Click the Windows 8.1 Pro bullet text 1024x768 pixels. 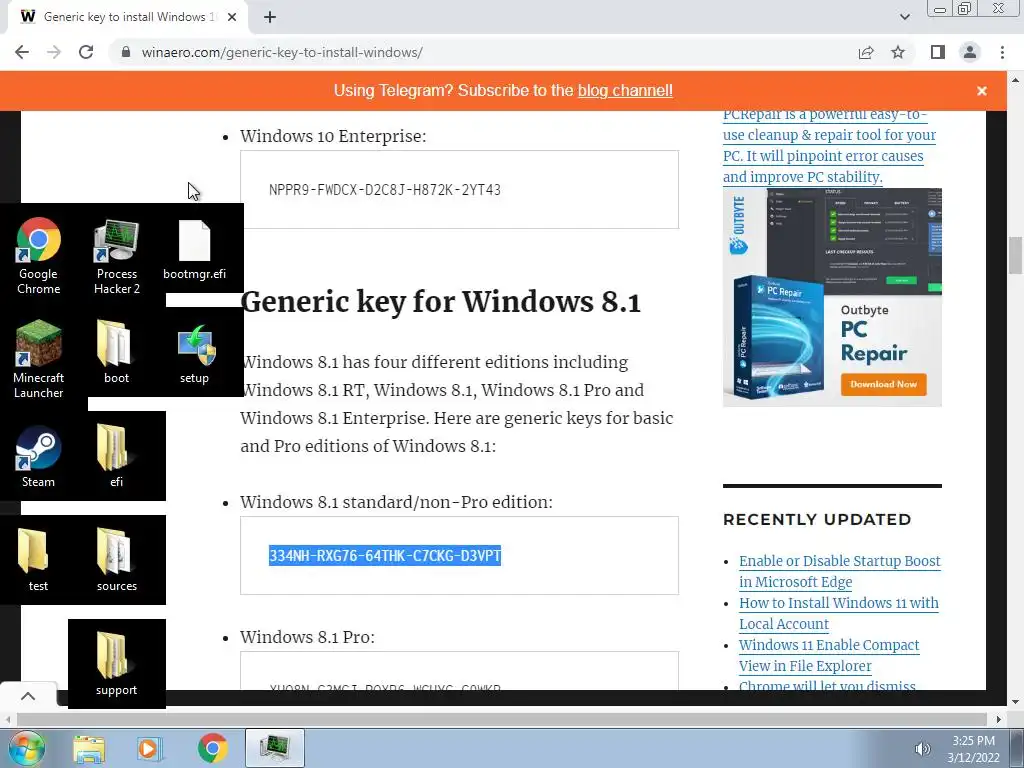[307, 637]
